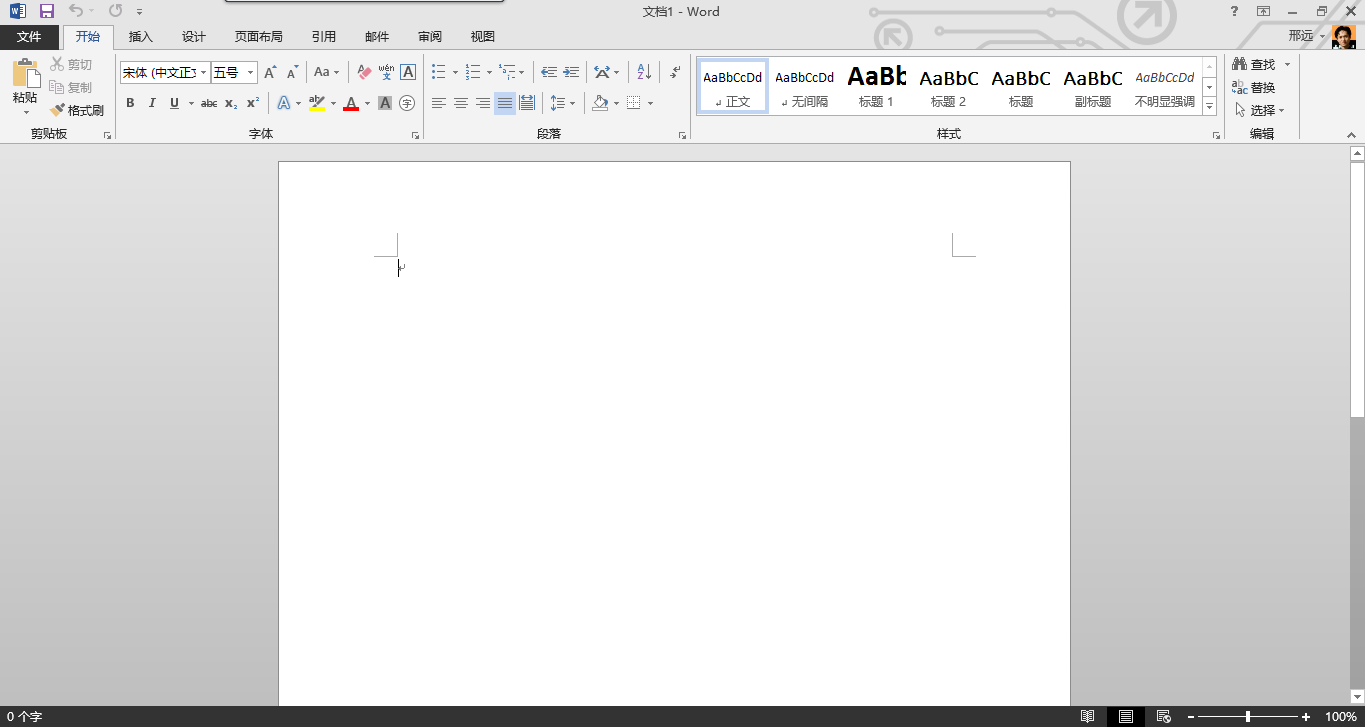This screenshot has width=1365, height=727.
Task: Switch to the 页面布局 (Page Layout) tab
Action: coord(258,37)
